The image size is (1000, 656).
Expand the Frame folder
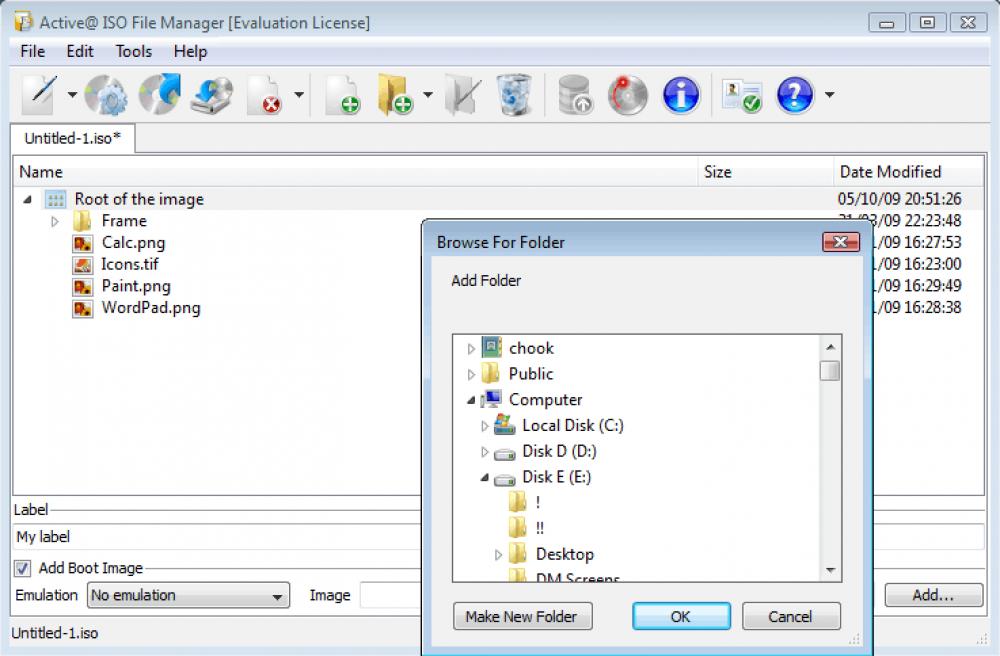[55, 221]
